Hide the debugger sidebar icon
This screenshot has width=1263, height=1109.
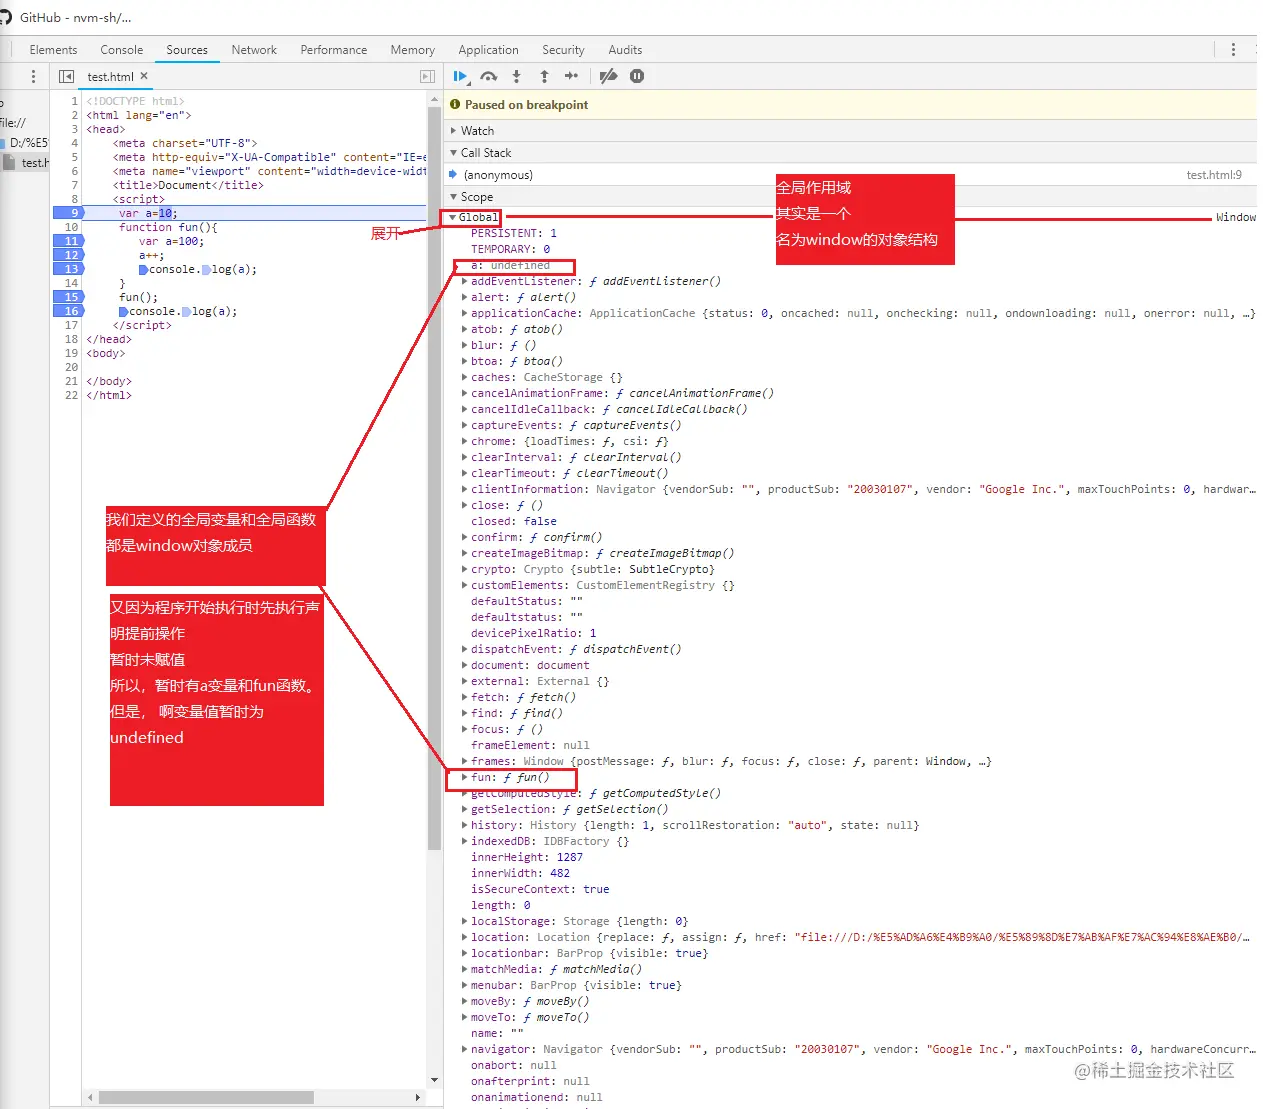[x=427, y=76]
